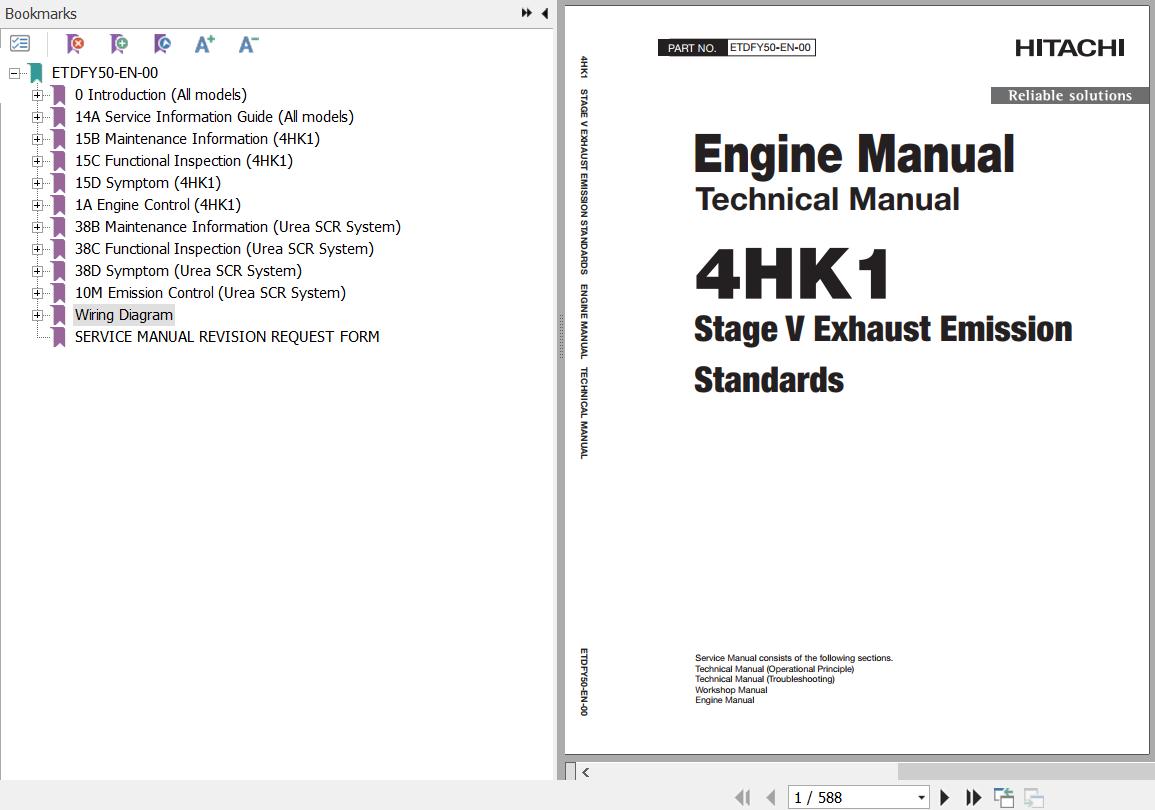Open bookmark 0 Introduction (All models)

point(161,95)
